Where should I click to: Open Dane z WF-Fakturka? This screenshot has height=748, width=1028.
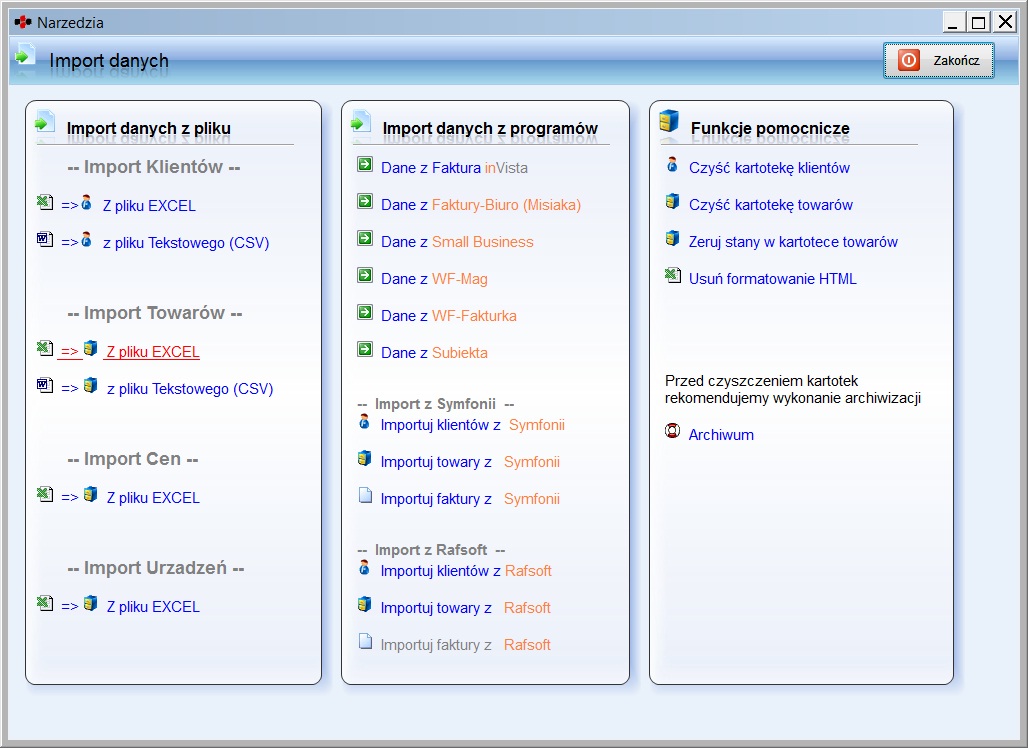(448, 316)
